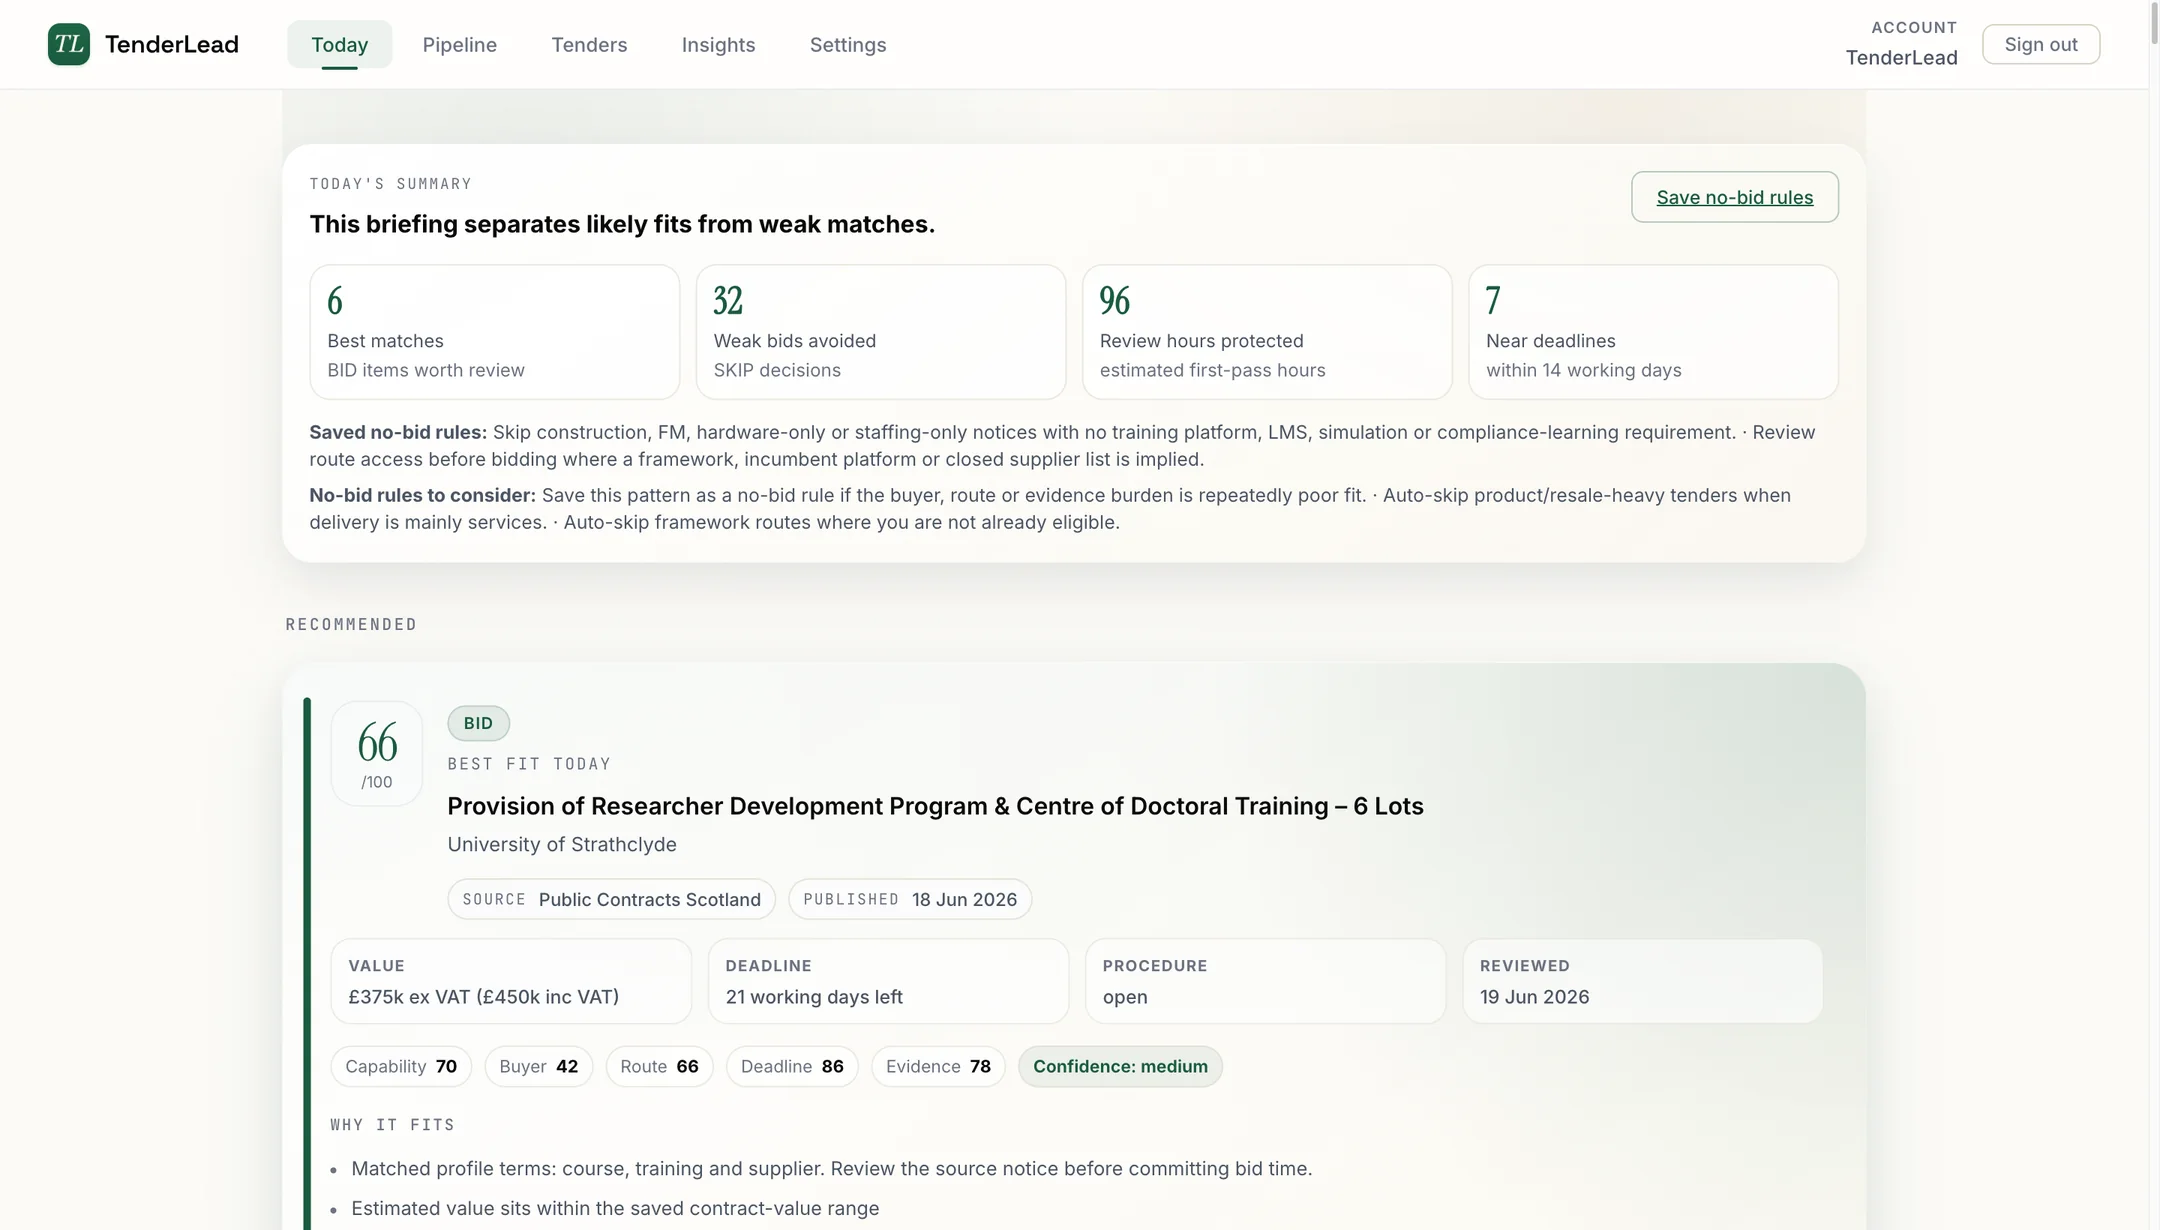This screenshot has height=1230, width=2160.
Task: Click the 66 out of 100 score box
Action: pos(377,754)
